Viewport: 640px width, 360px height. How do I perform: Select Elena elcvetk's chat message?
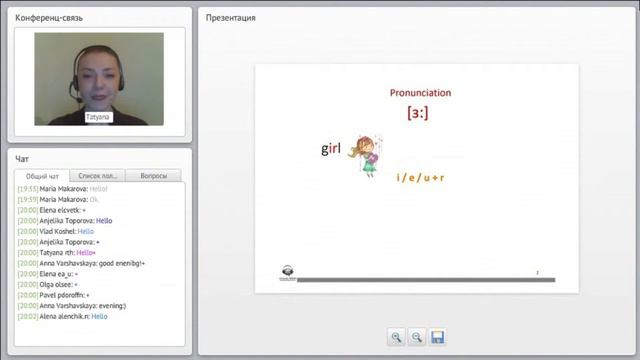51,210
